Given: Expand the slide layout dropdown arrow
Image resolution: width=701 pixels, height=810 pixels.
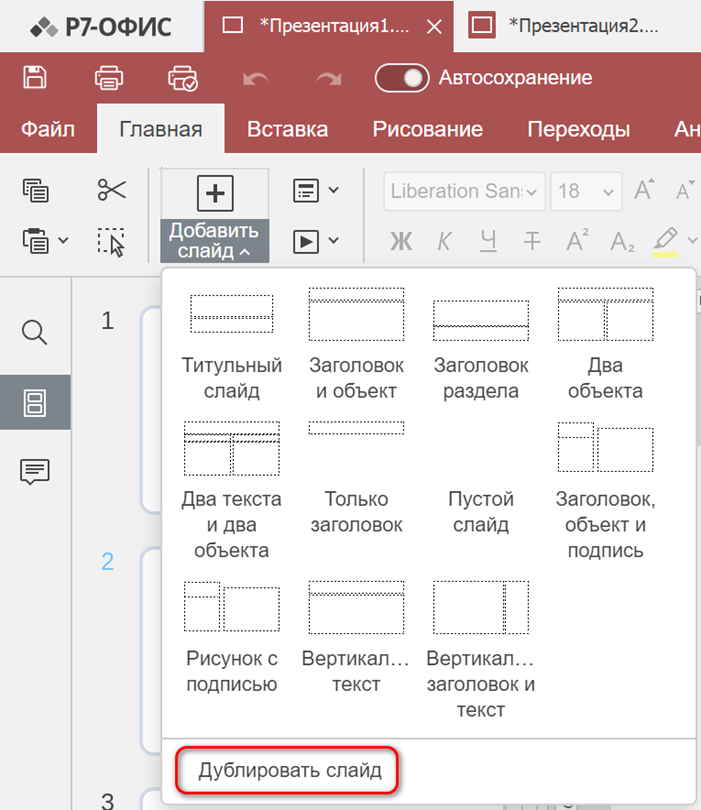Looking at the screenshot, I should [334, 190].
